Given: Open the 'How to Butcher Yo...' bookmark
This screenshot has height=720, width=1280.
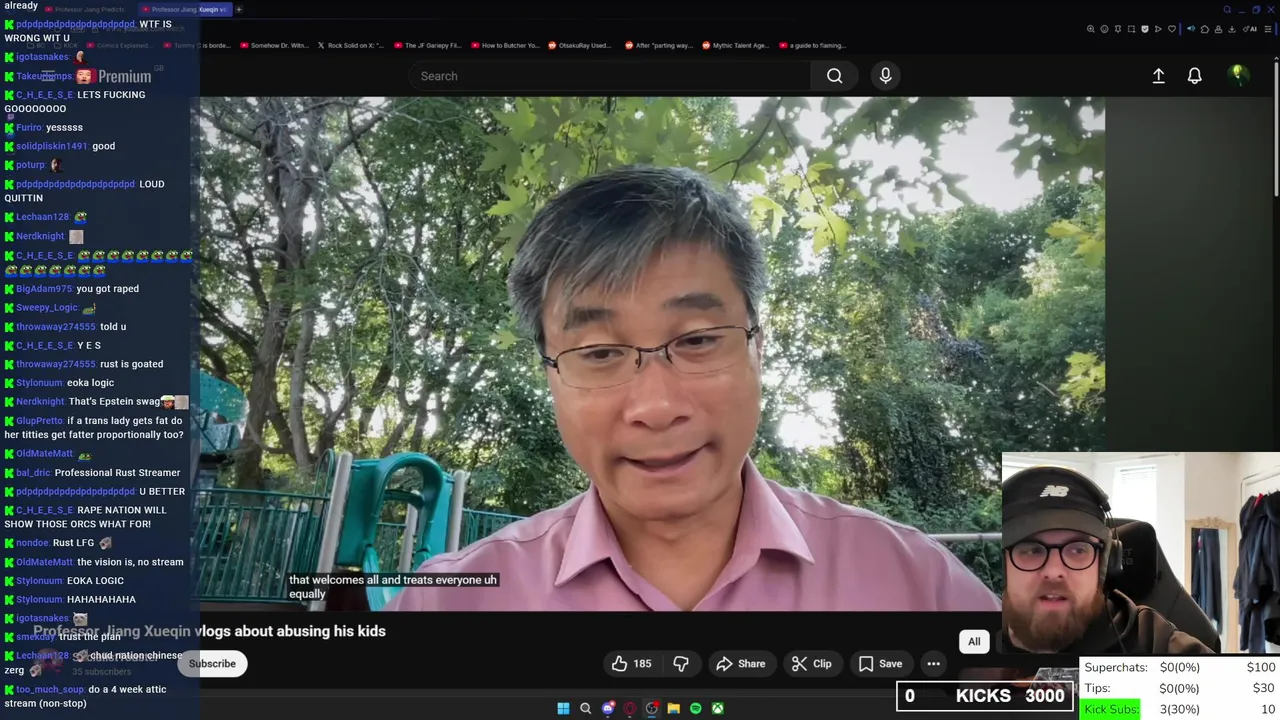Looking at the screenshot, I should pos(505,45).
